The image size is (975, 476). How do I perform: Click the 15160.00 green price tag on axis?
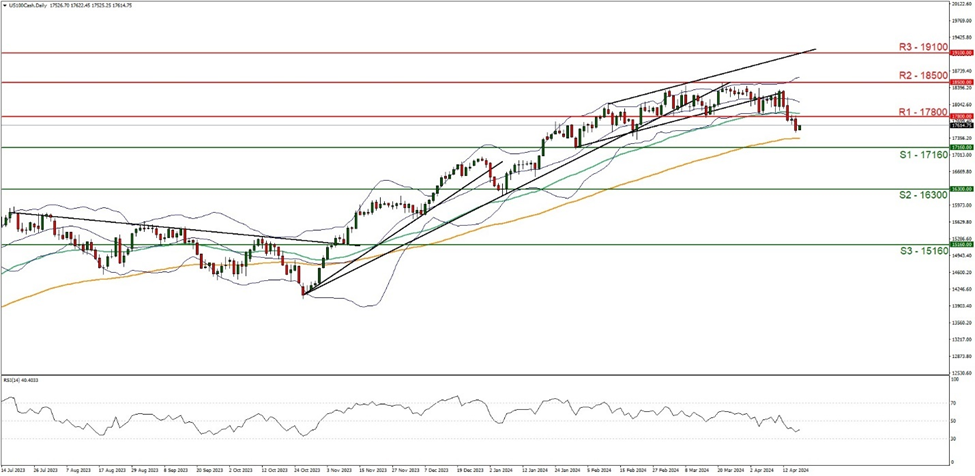961,244
